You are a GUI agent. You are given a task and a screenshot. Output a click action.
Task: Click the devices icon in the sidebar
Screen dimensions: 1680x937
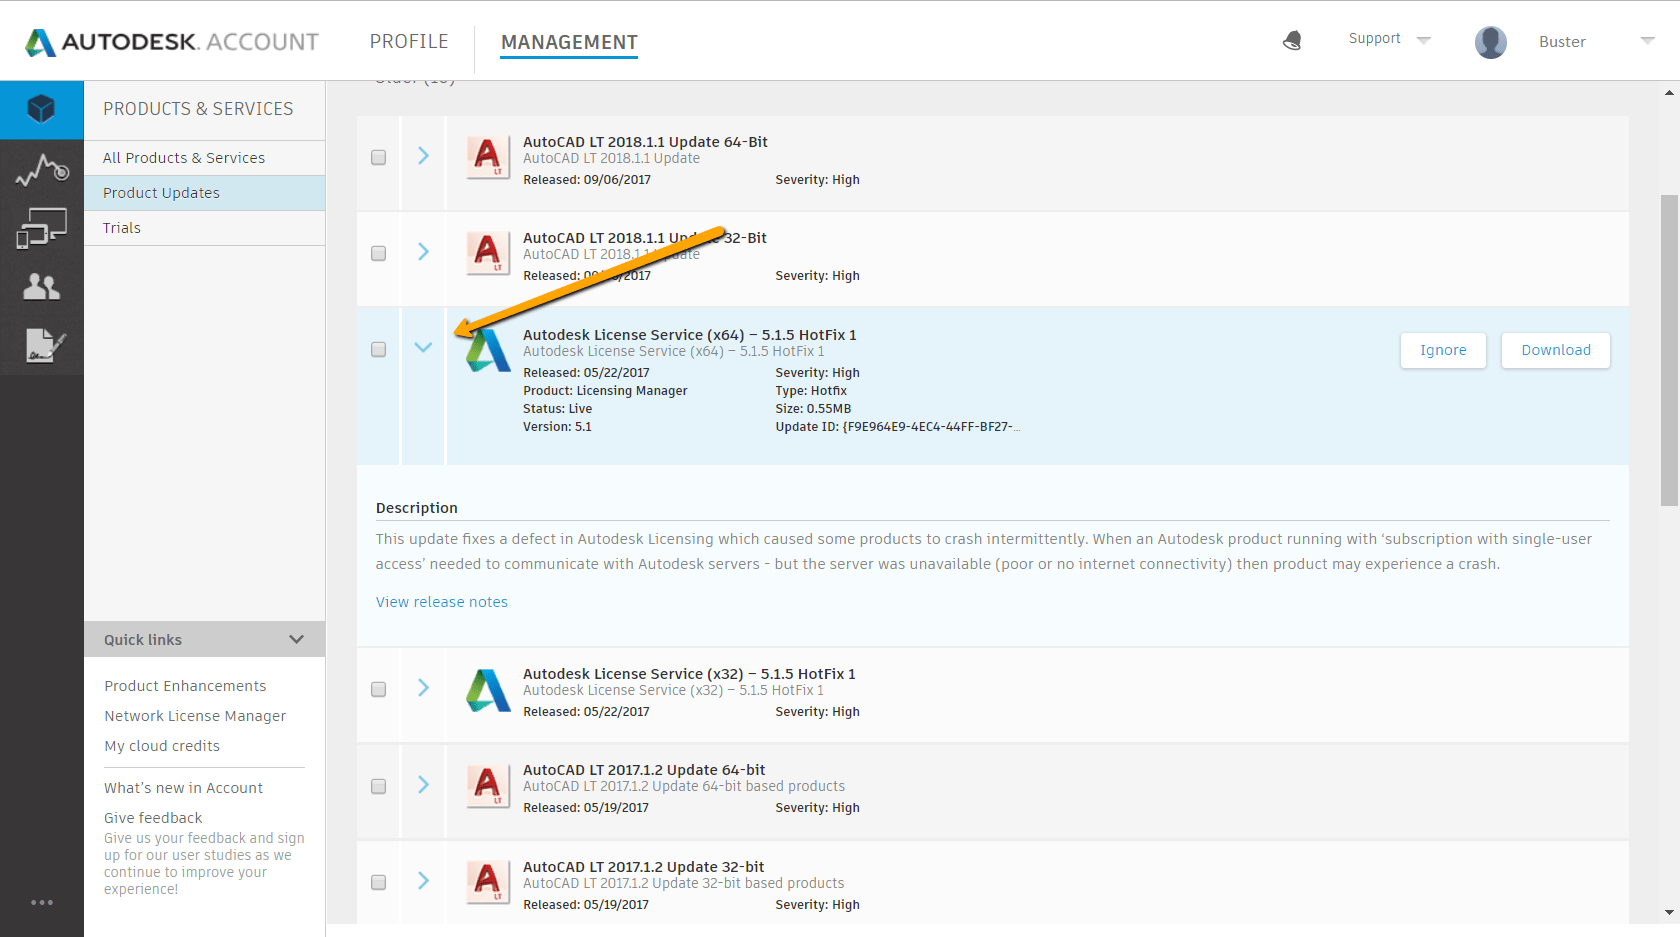pos(41,228)
